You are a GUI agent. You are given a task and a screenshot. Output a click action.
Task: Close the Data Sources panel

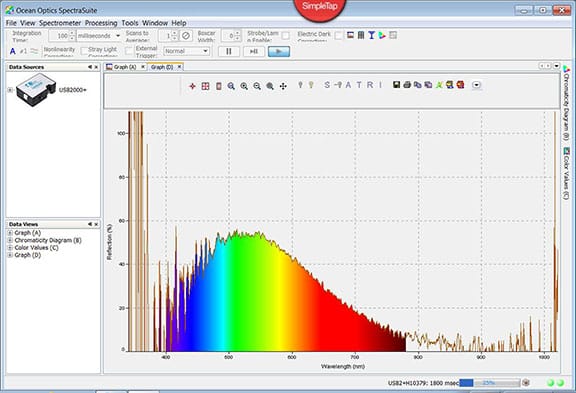click(x=96, y=67)
